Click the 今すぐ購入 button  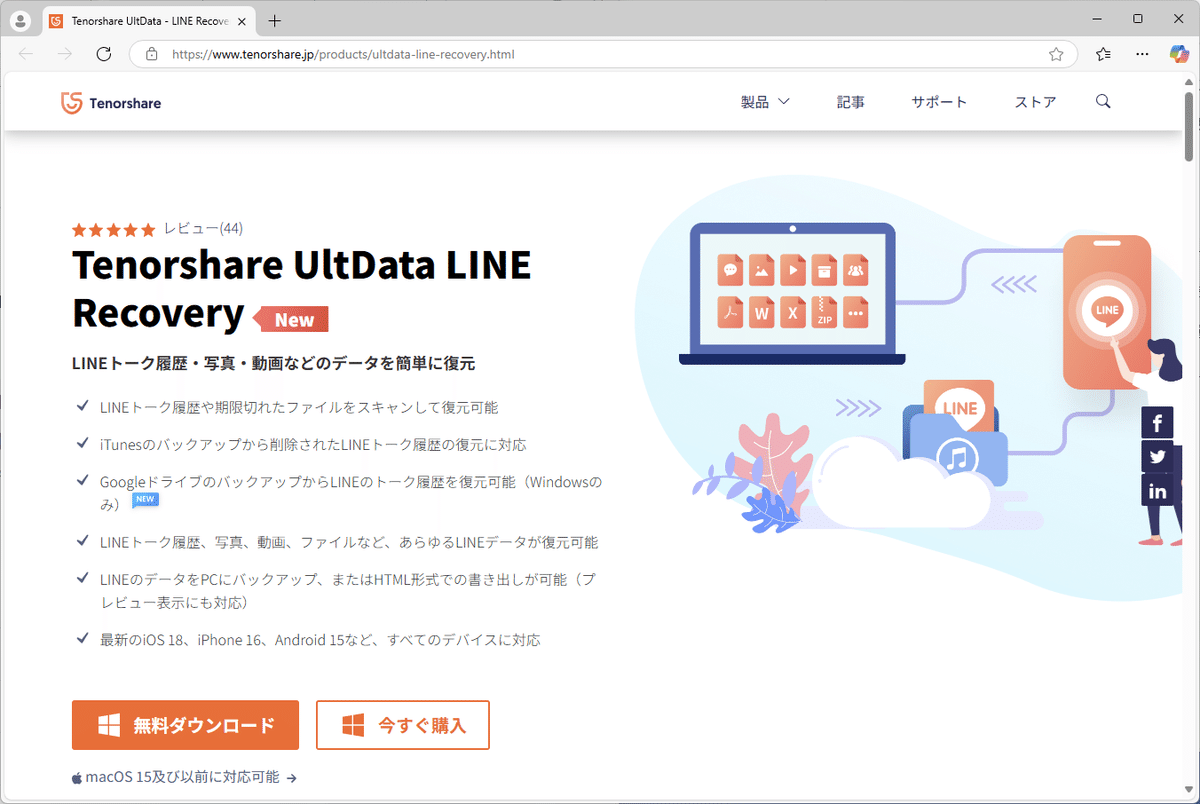click(x=403, y=725)
